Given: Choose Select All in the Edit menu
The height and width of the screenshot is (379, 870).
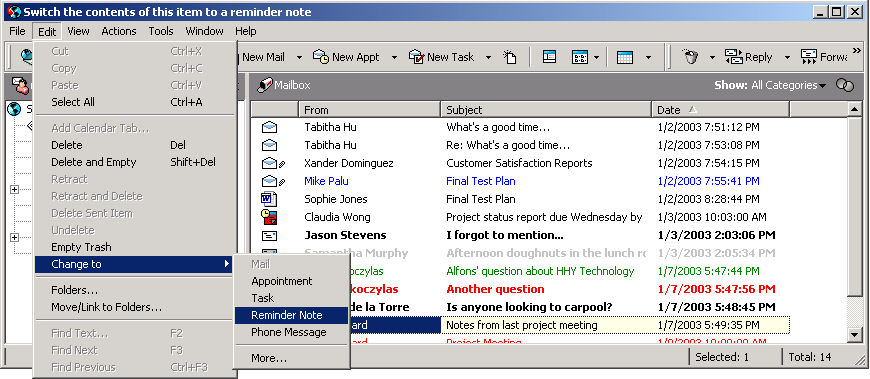Looking at the screenshot, I should [135, 102].
